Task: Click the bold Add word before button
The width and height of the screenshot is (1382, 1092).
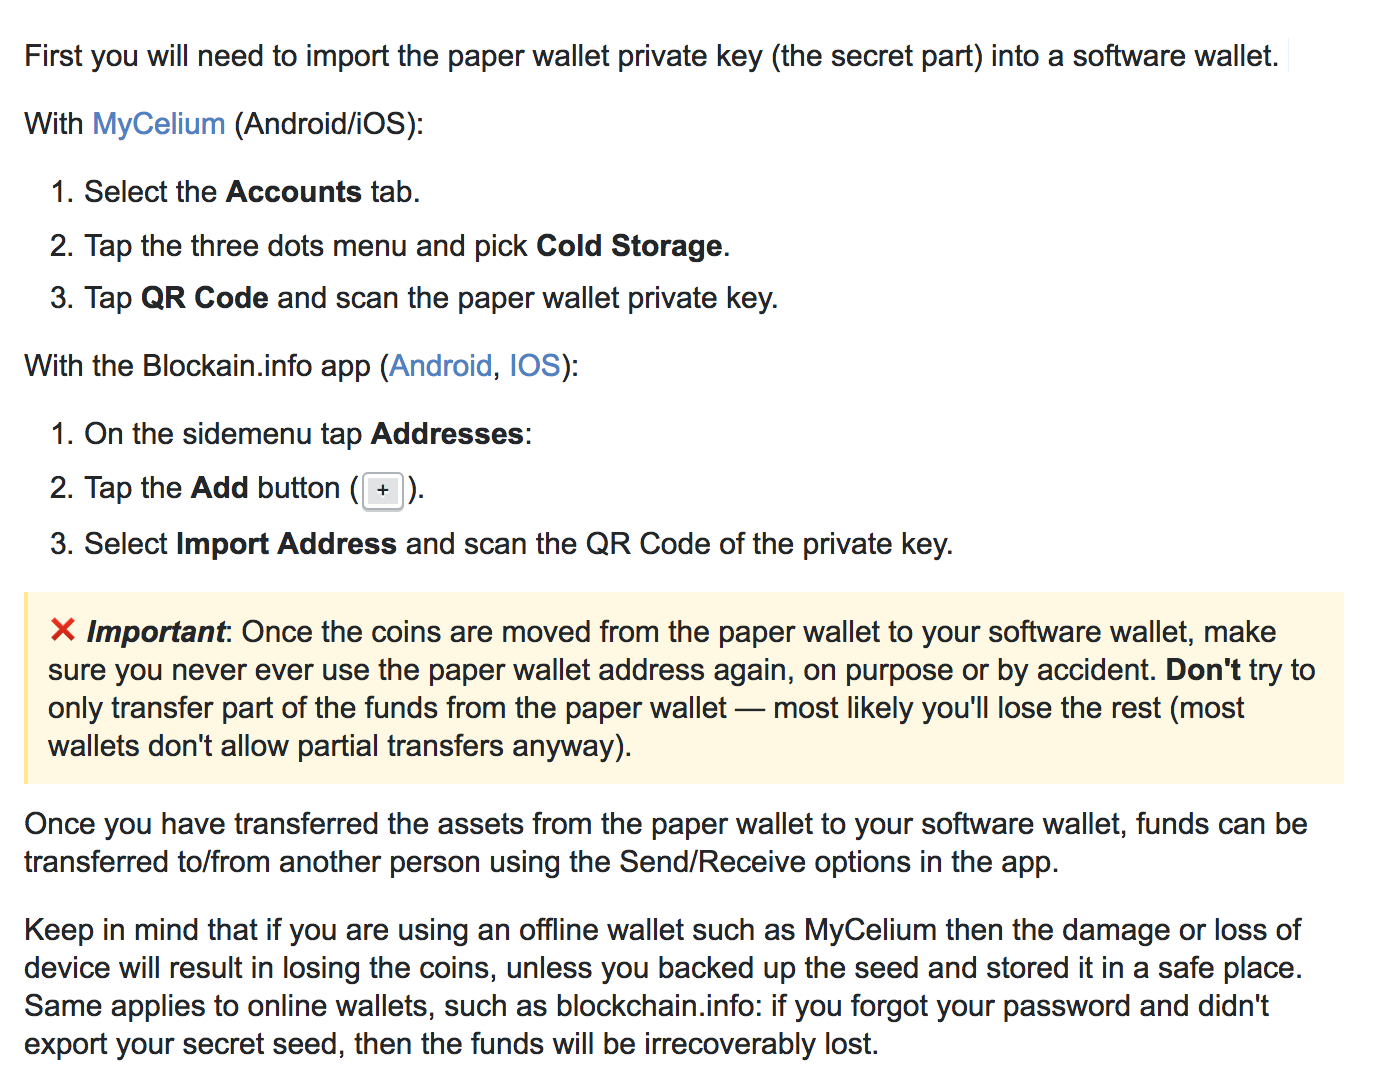Action: click(219, 488)
